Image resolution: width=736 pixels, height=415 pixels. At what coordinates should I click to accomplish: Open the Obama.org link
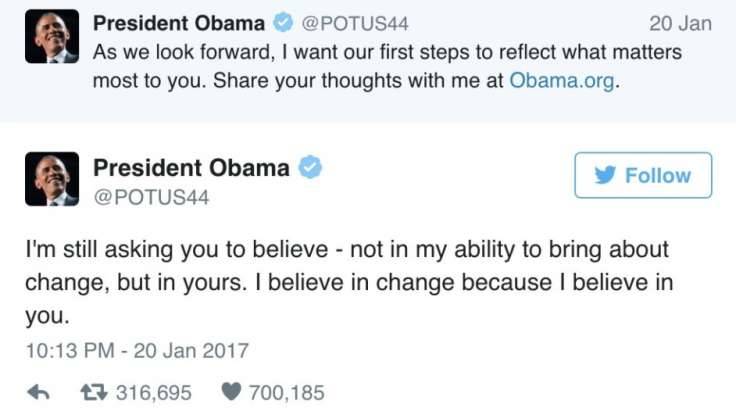[x=558, y=81]
